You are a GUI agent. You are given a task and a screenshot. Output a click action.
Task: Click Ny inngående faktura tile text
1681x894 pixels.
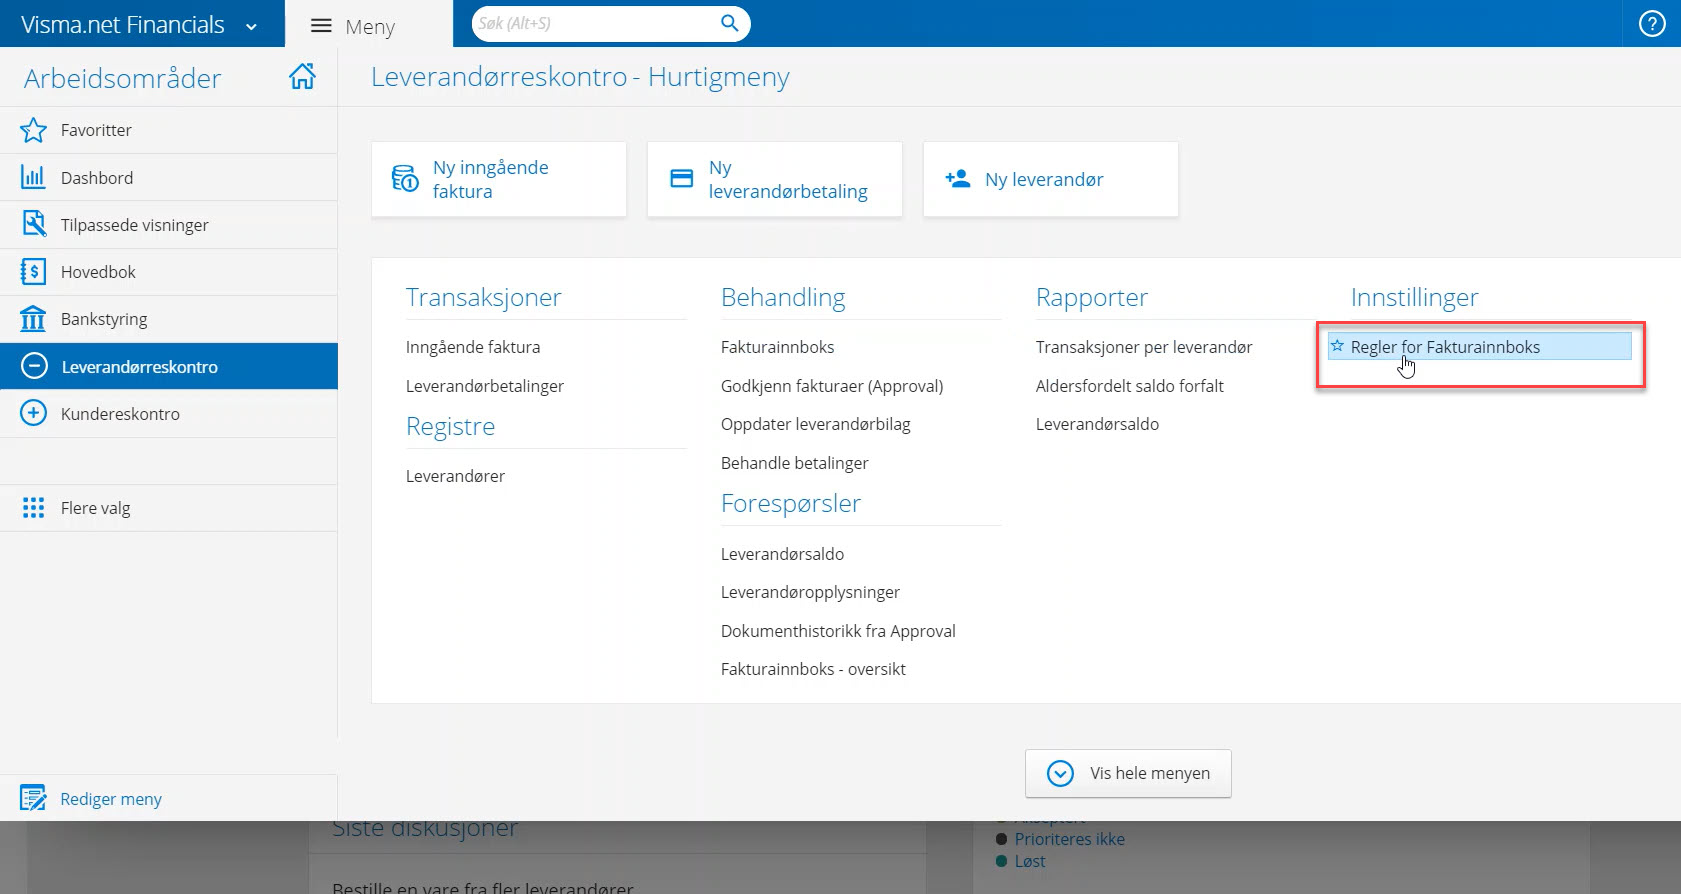point(490,179)
